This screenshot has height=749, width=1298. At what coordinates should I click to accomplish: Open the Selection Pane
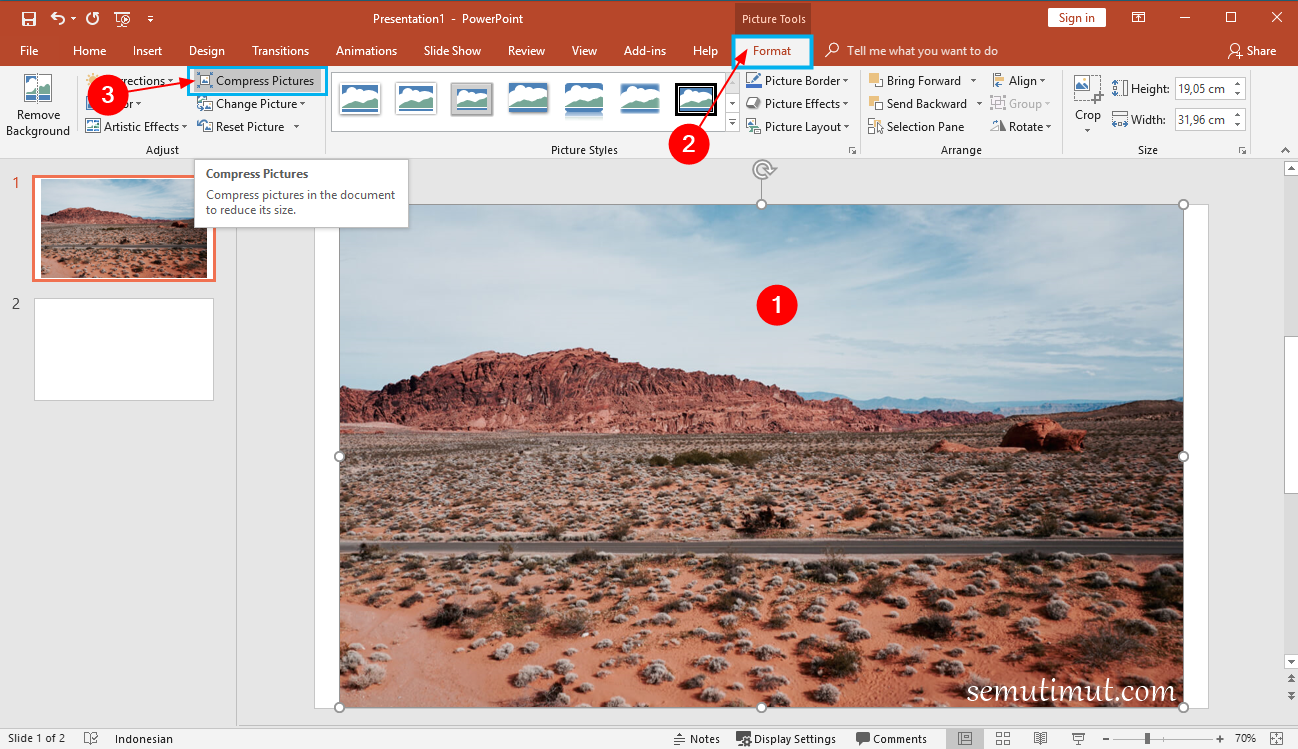916,127
